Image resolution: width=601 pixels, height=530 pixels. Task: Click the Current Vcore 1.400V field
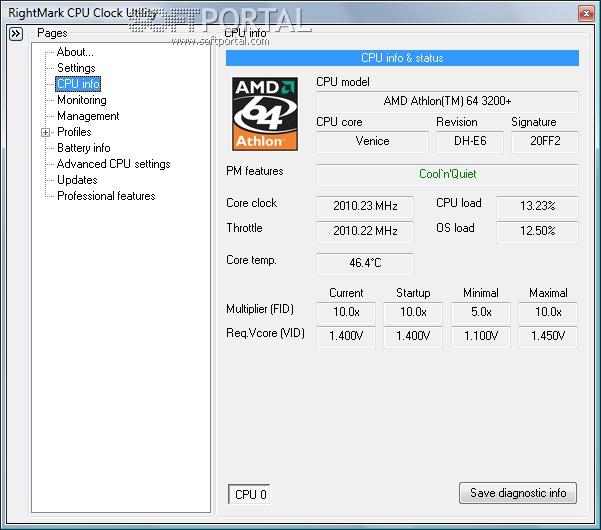pos(346,337)
